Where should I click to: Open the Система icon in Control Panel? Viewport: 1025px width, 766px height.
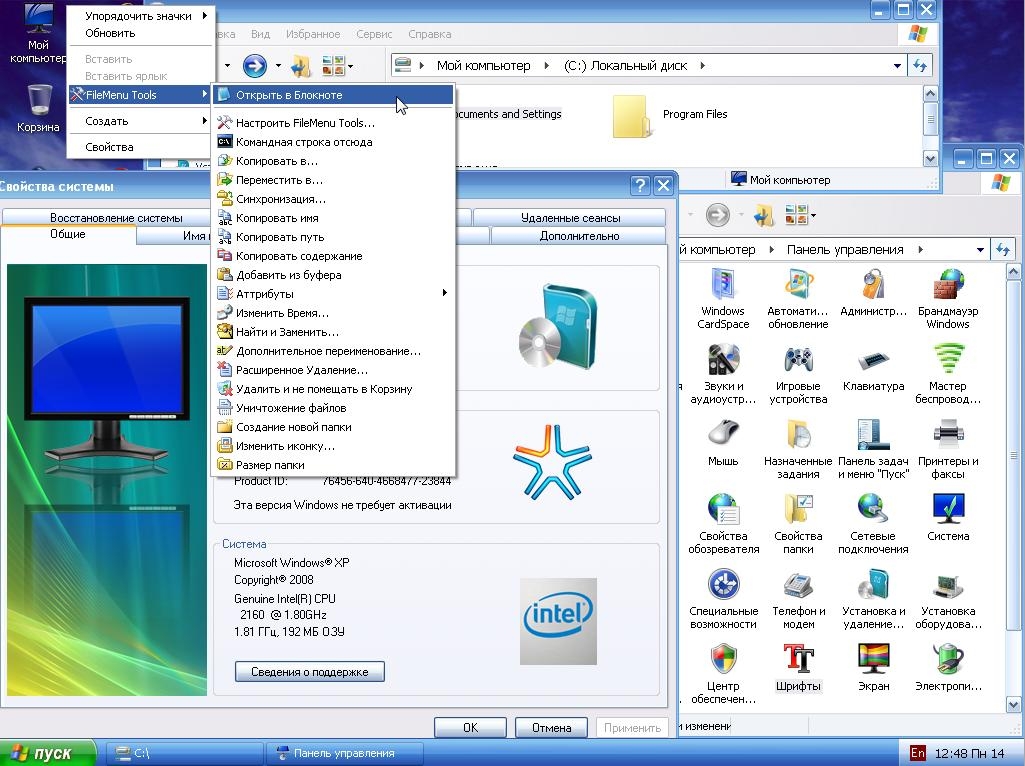click(948, 518)
